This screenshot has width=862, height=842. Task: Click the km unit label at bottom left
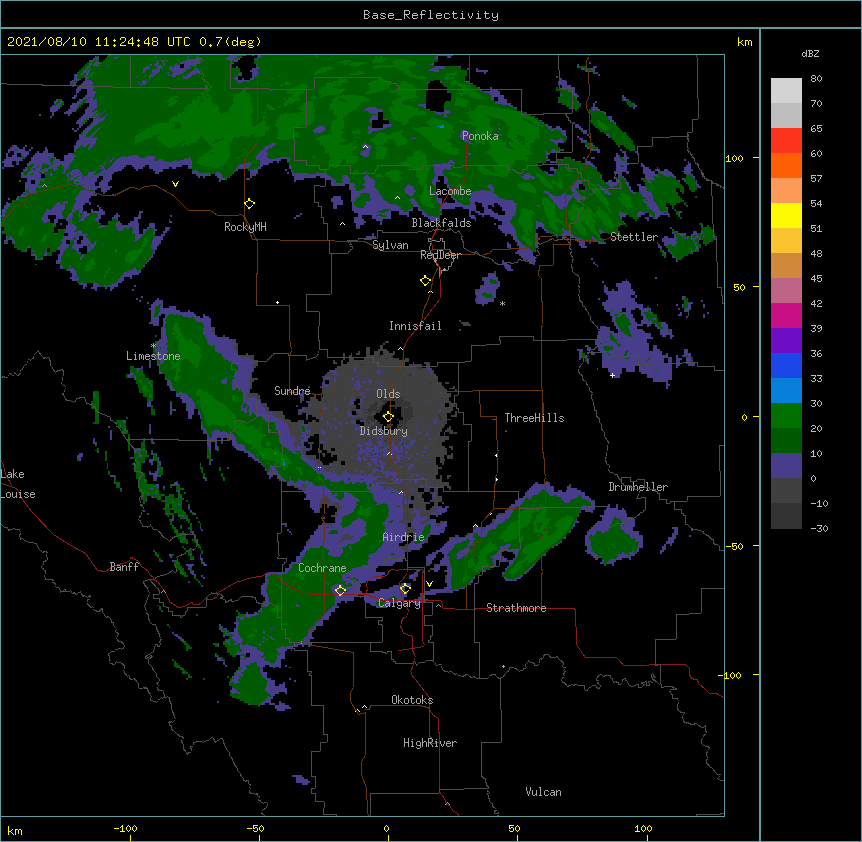tap(15, 830)
